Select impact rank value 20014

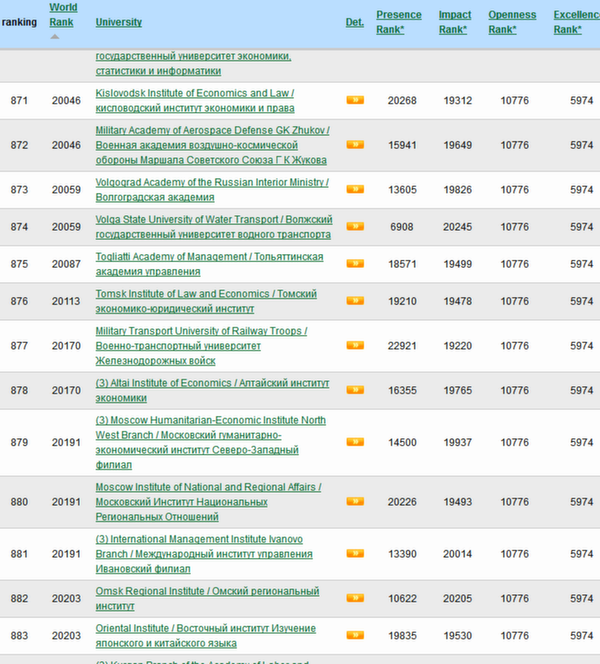click(x=458, y=554)
